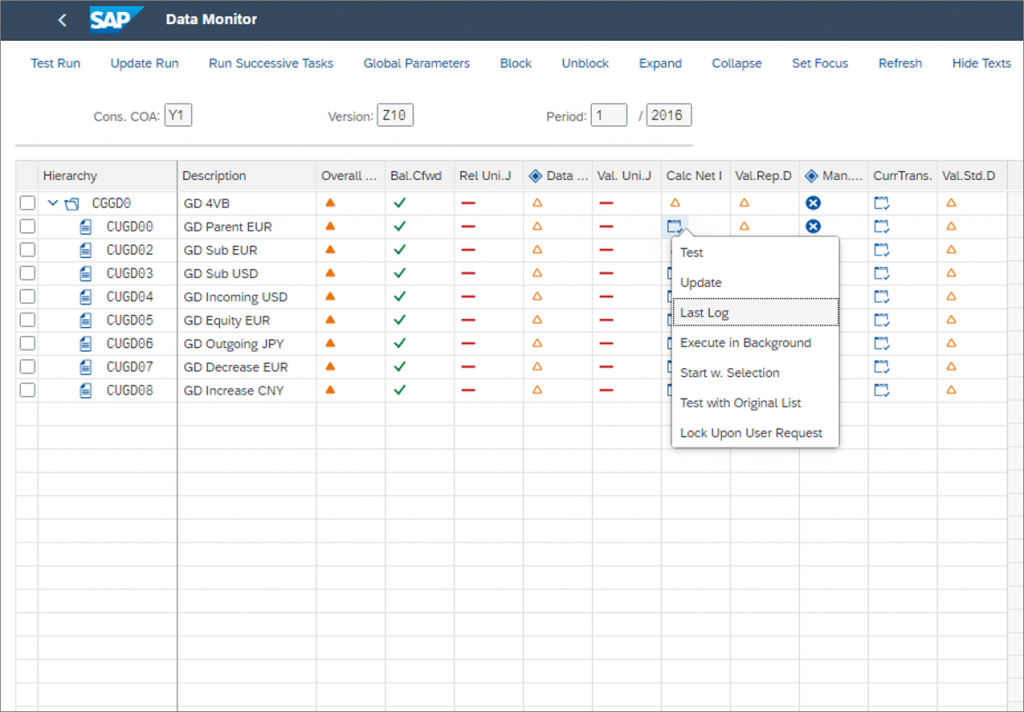The height and width of the screenshot is (712, 1024).
Task: Tick the checkbox for CUGD02 row
Action: (x=27, y=250)
